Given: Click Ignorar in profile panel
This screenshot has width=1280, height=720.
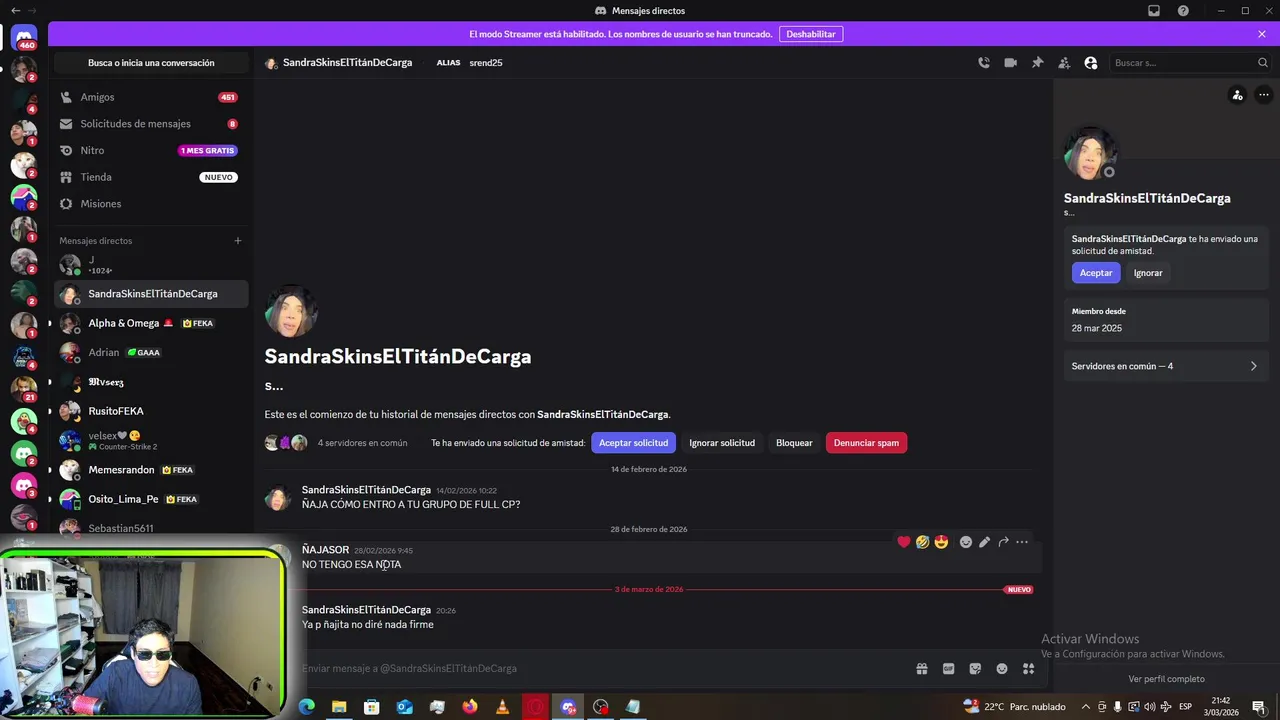Looking at the screenshot, I should click(x=1148, y=273).
